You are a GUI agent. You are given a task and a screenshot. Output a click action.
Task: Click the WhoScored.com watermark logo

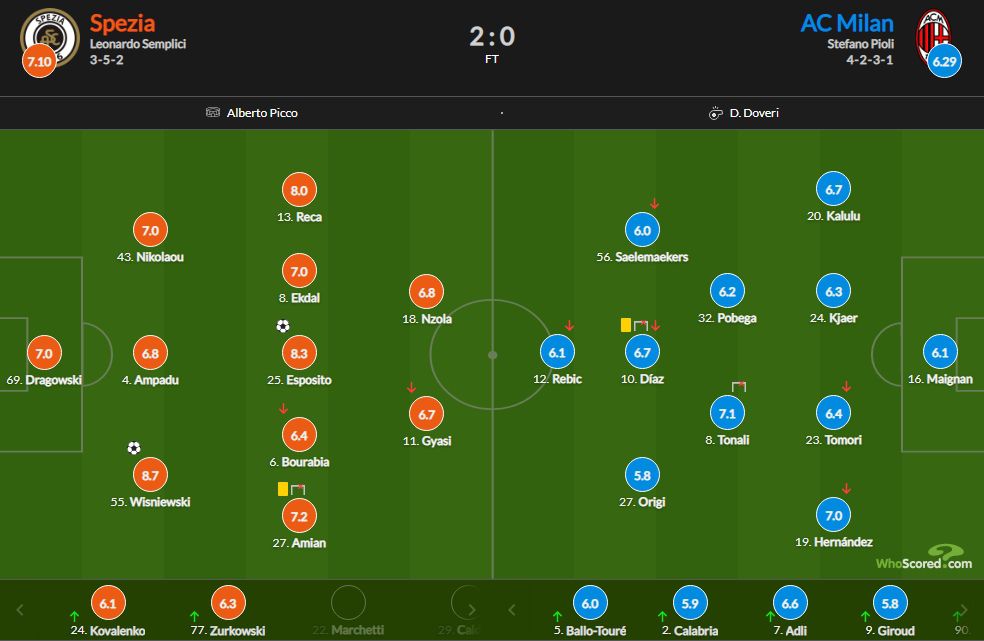[x=924, y=558]
